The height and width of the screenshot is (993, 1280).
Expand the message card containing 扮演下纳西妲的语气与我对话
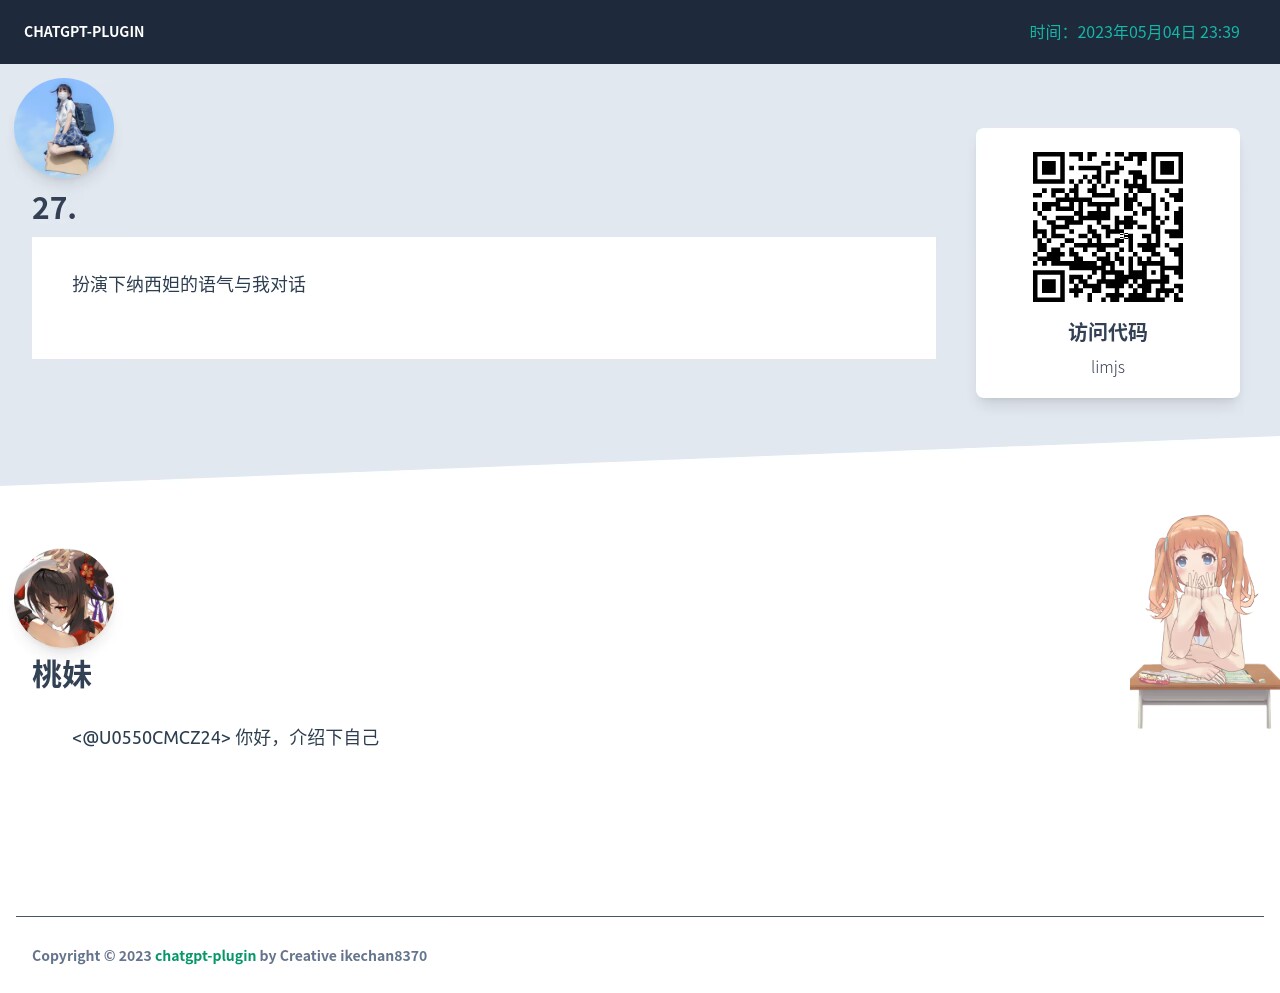click(x=484, y=297)
